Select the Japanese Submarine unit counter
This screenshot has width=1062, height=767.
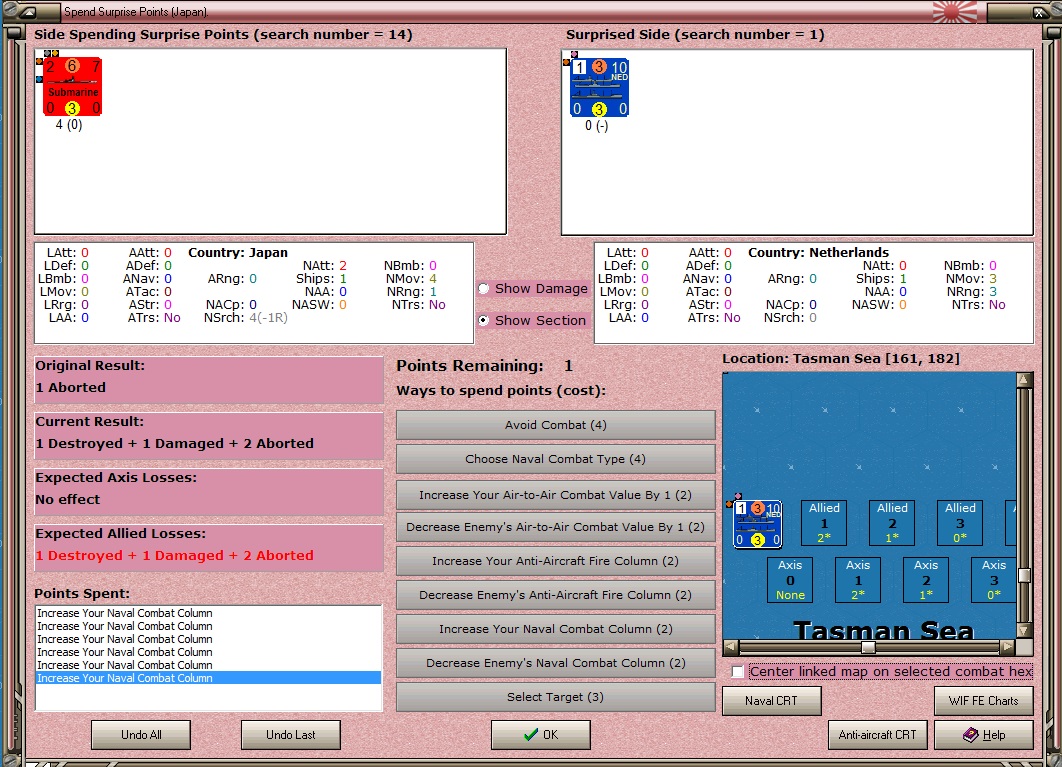pos(72,87)
